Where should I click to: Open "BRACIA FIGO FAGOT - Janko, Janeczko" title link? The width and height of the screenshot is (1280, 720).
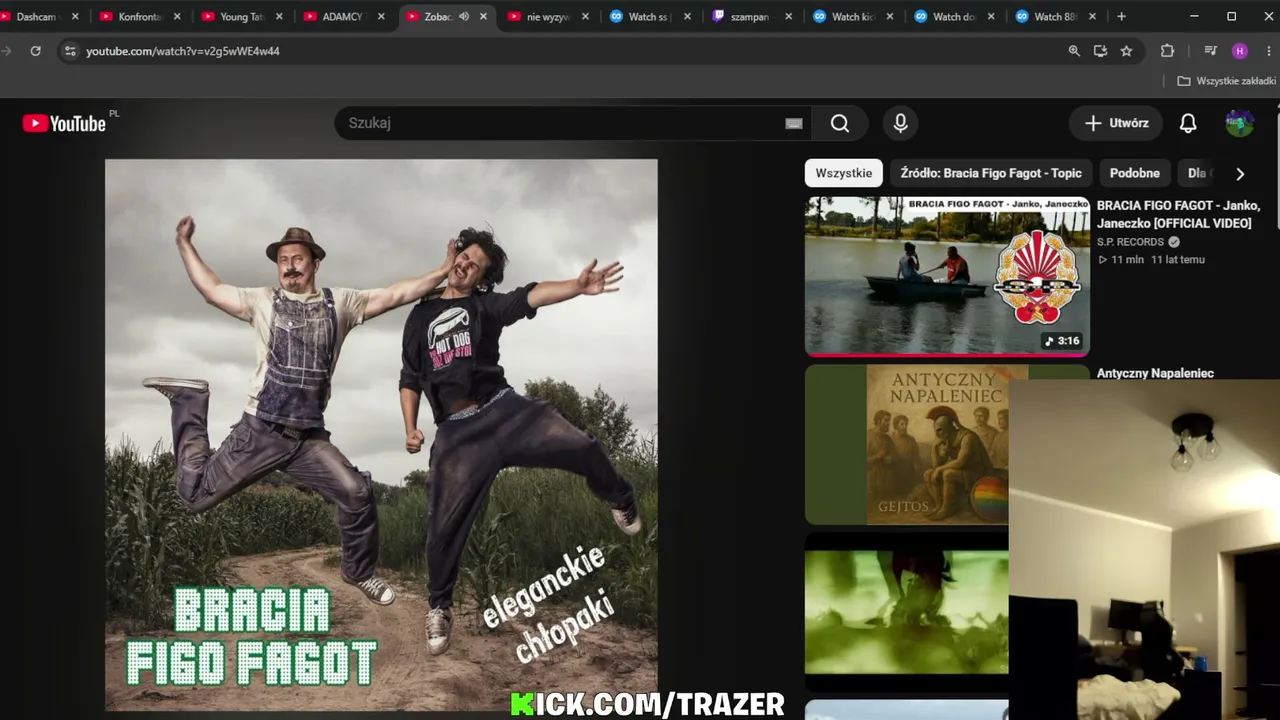click(x=1178, y=214)
